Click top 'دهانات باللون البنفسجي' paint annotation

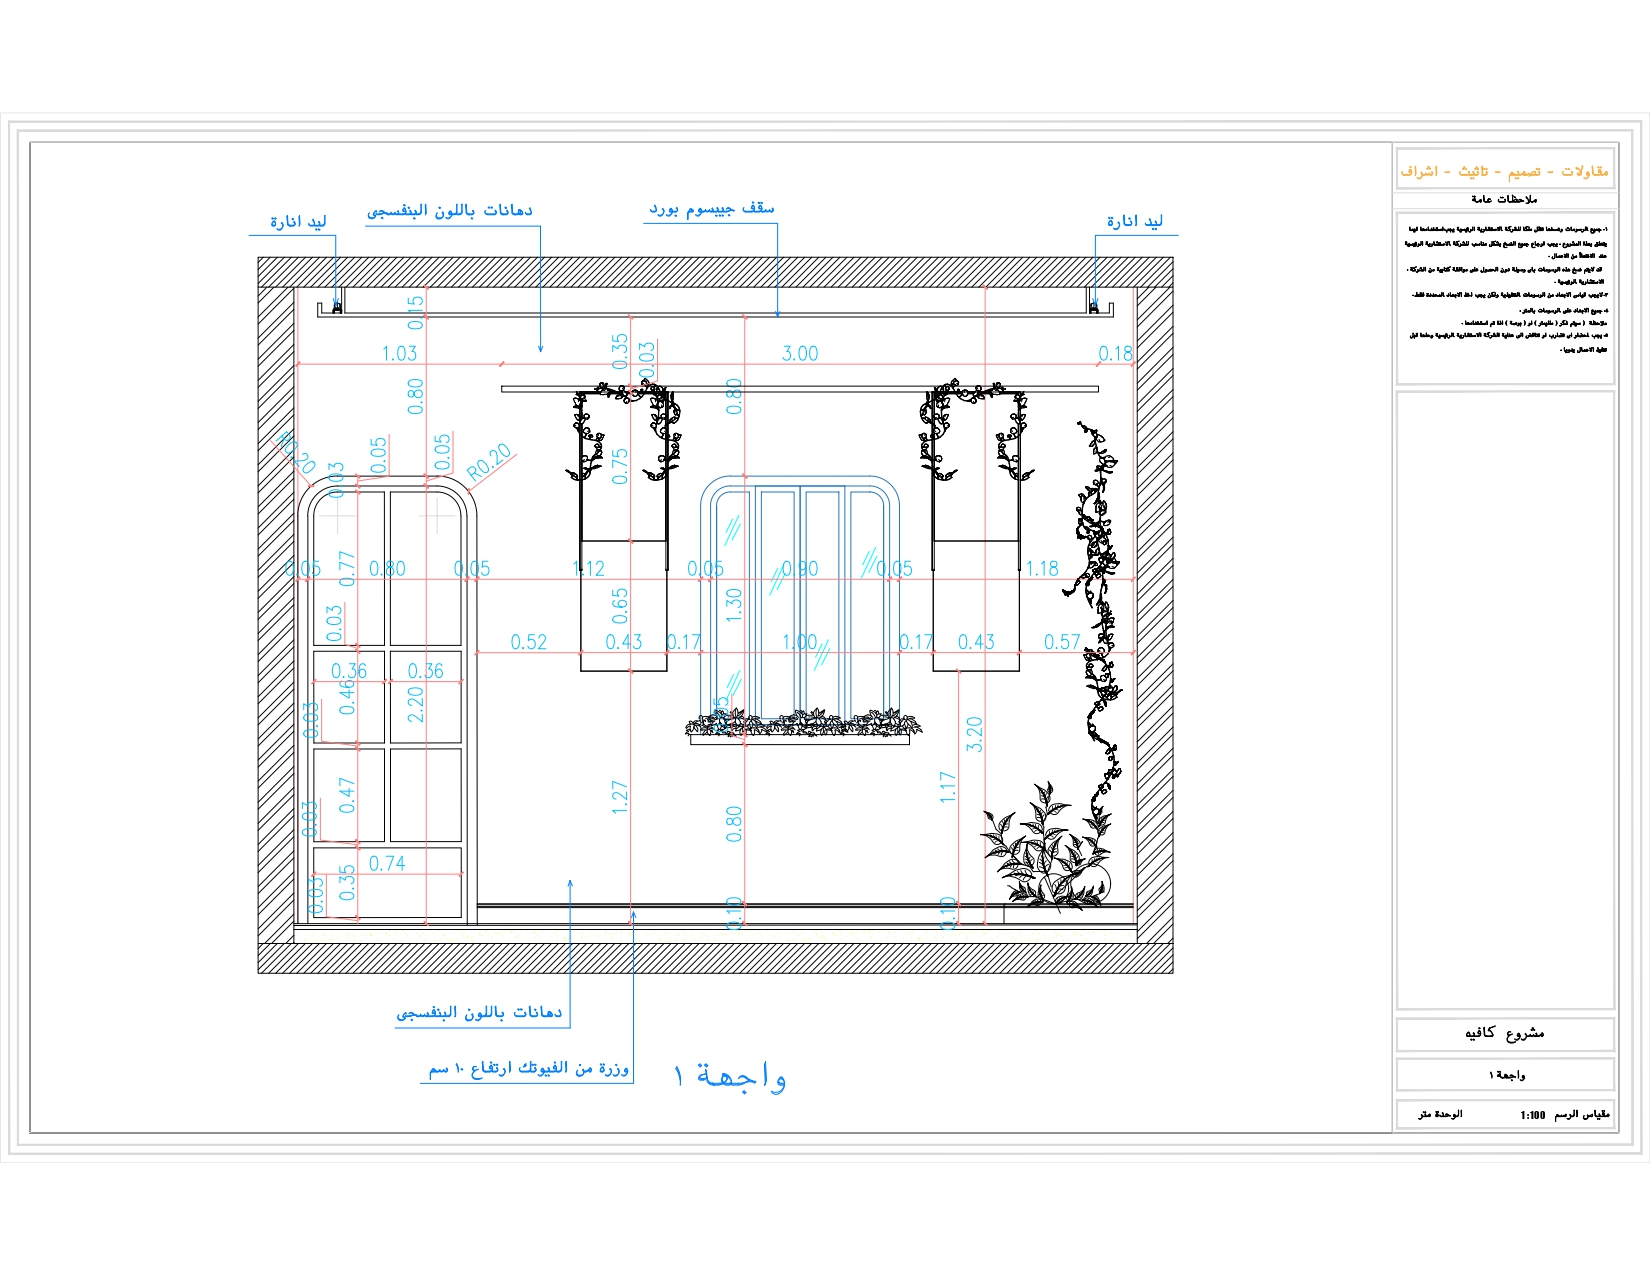pyautogui.click(x=450, y=210)
